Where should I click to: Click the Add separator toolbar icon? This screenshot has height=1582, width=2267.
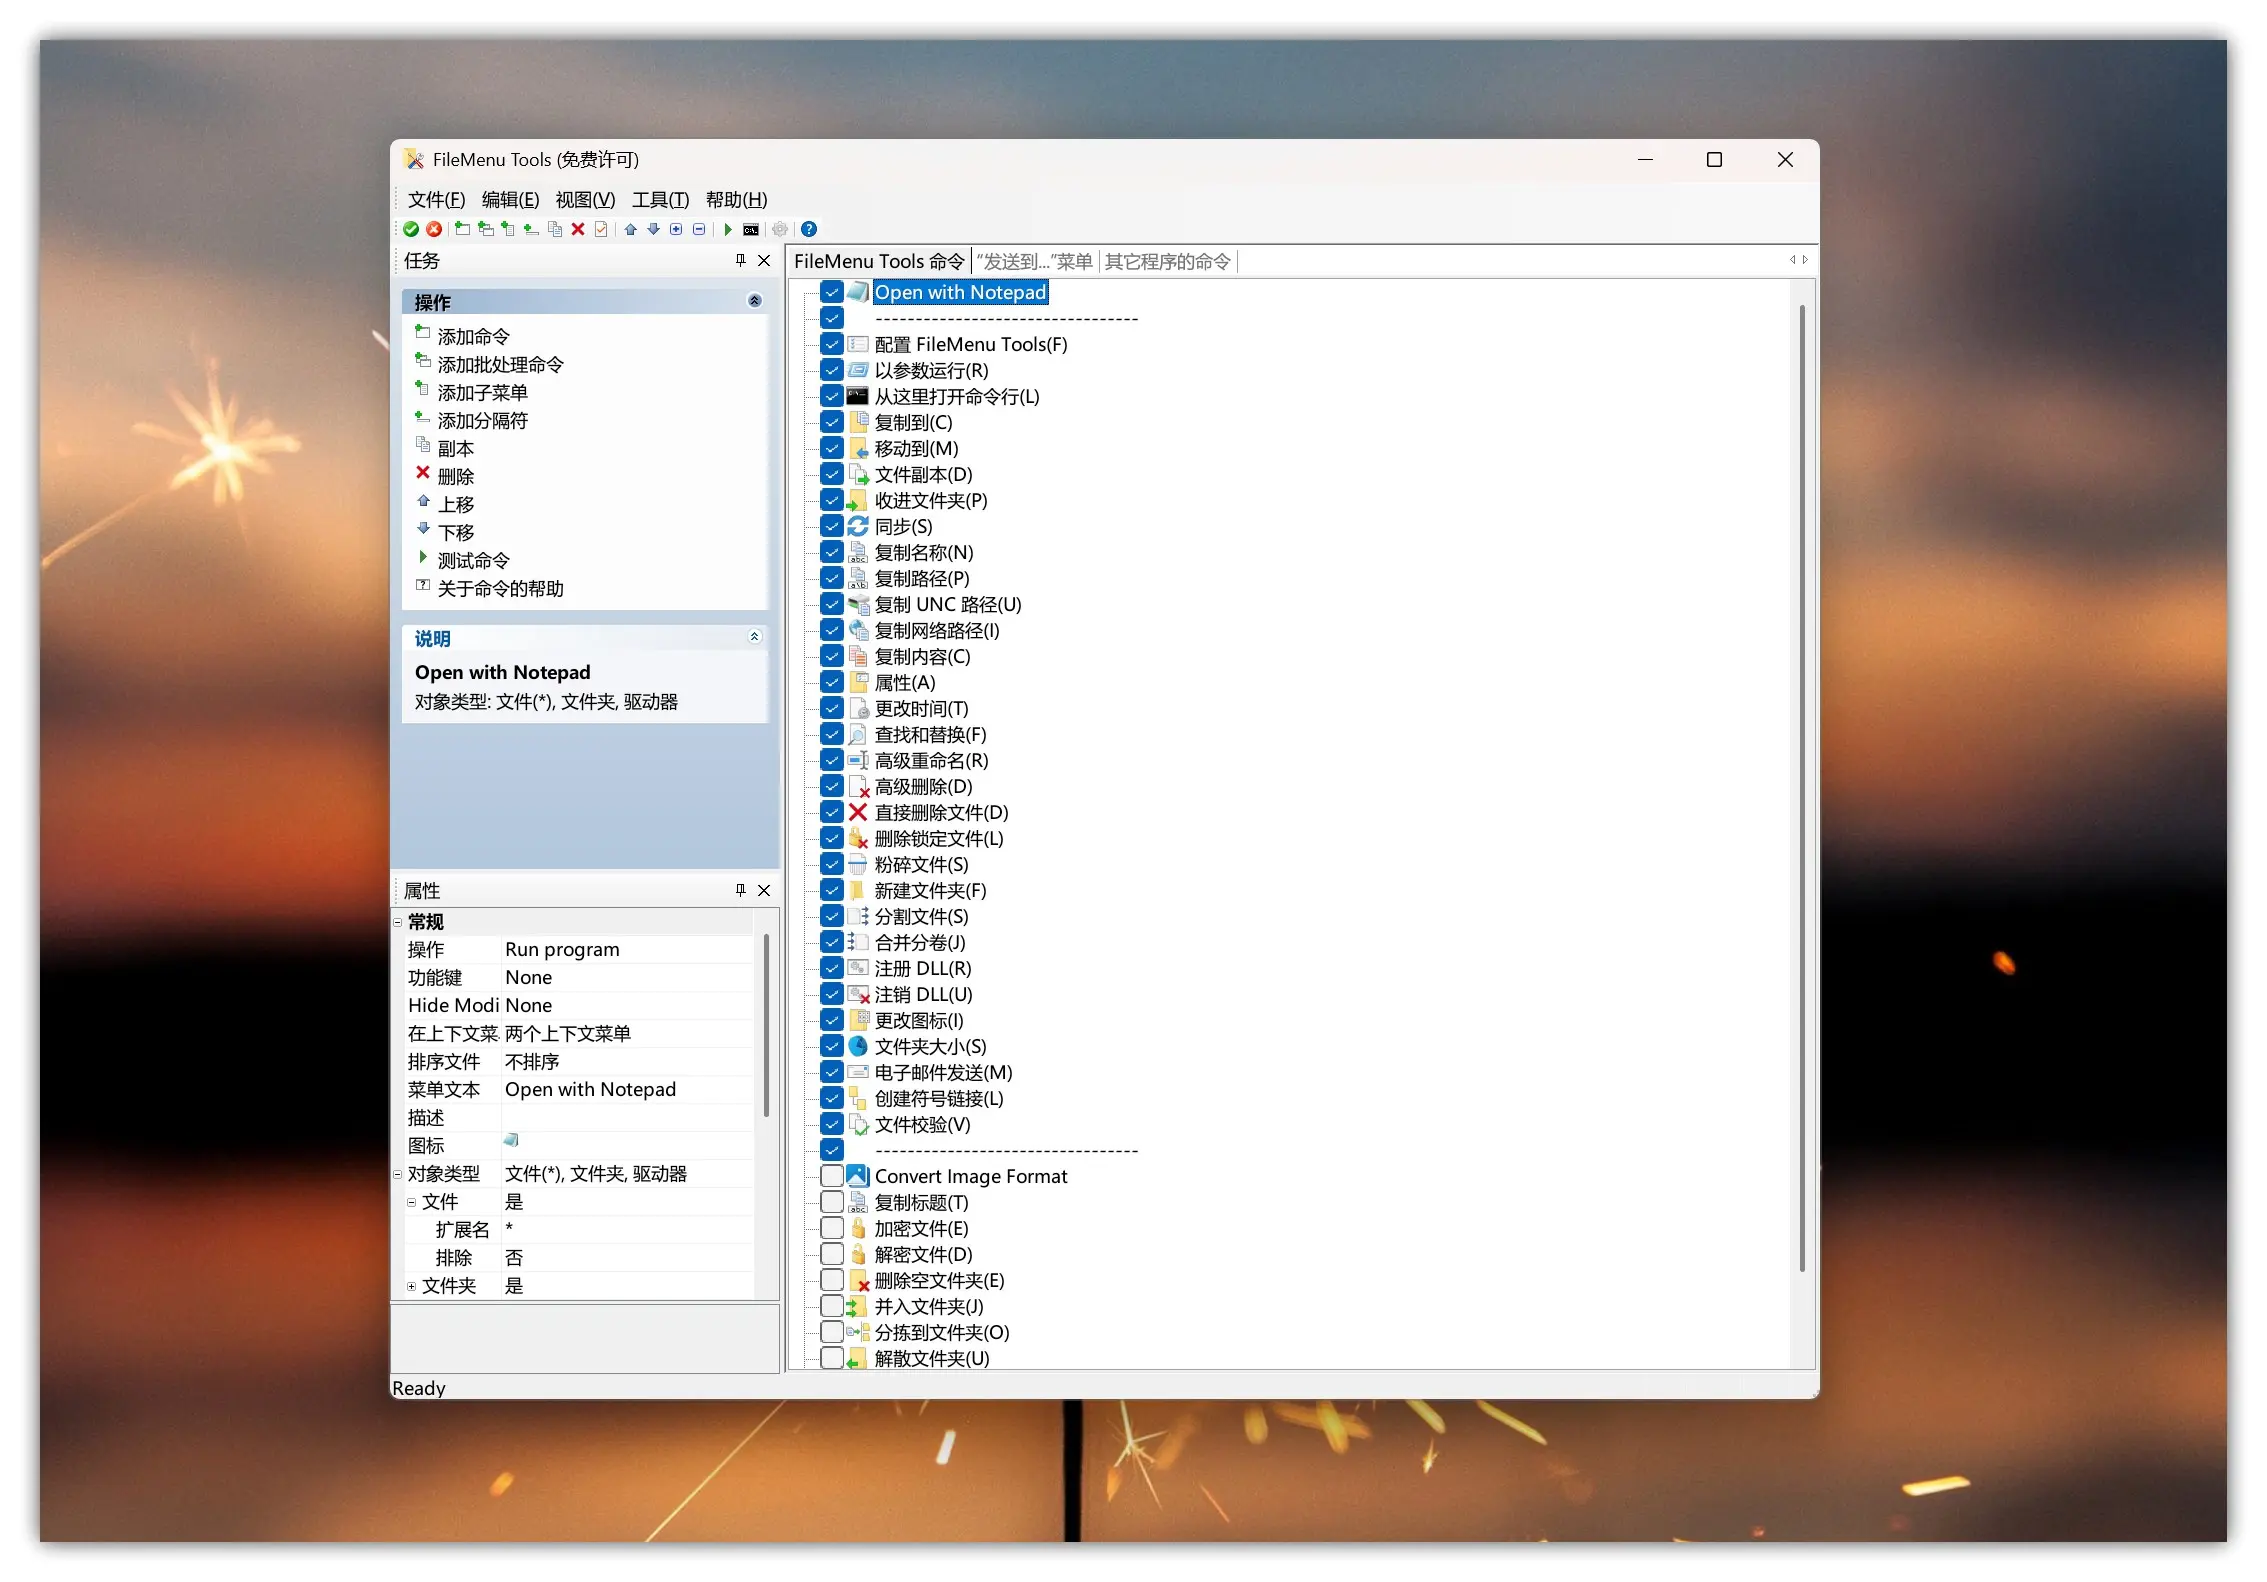531,229
